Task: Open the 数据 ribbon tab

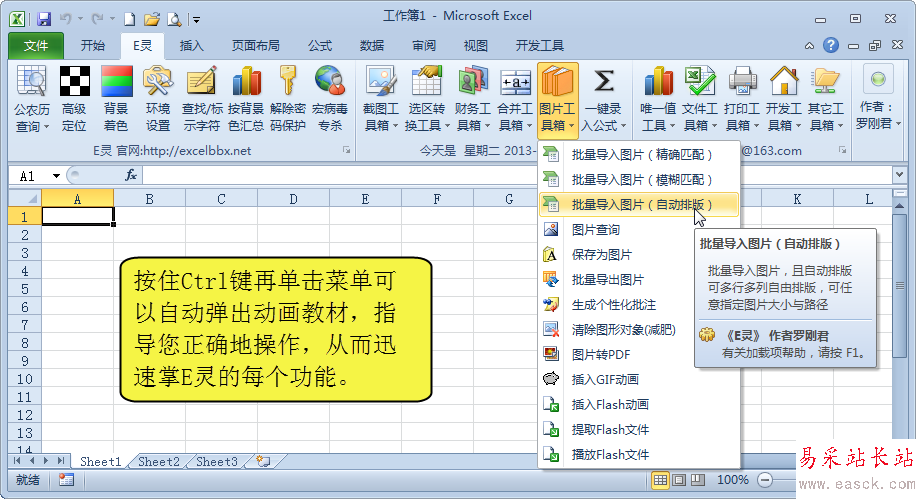Action: 372,46
